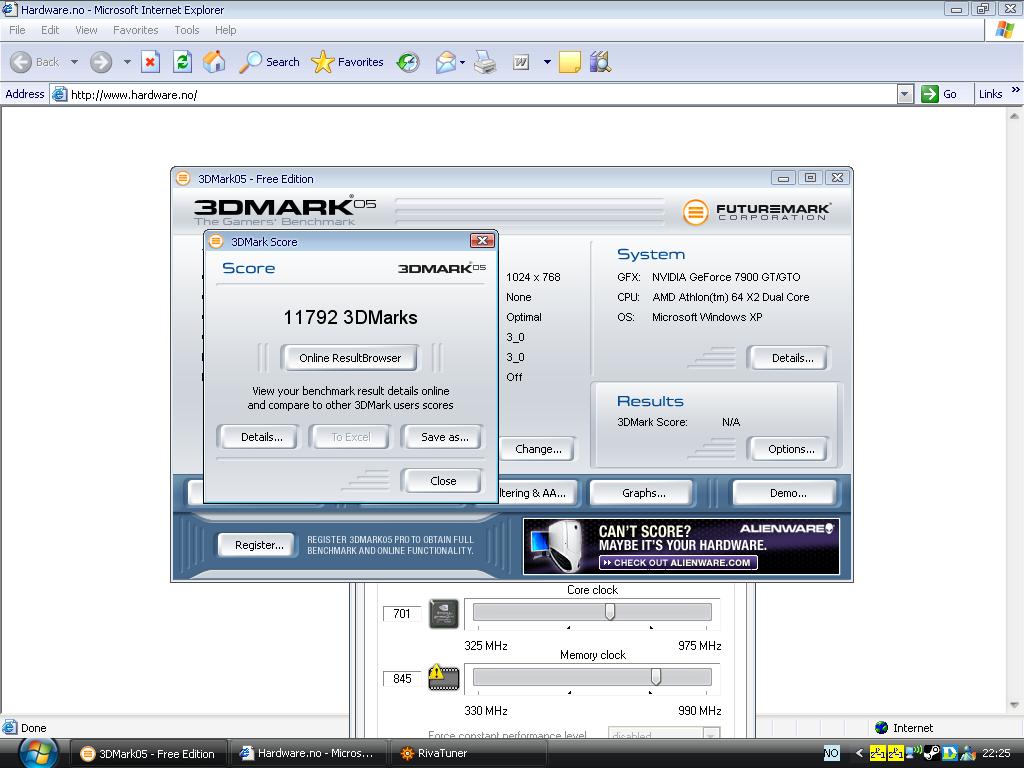Switch to RivaTuner taskbar button
The image size is (1024, 768).
467,754
